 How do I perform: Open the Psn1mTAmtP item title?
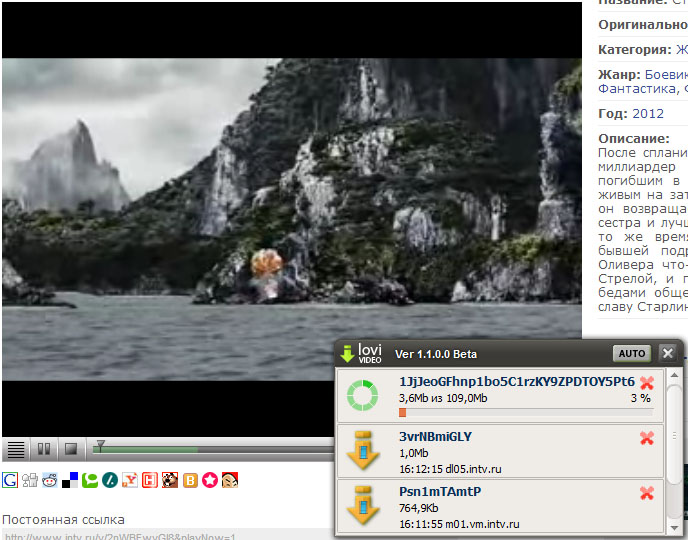[440, 492]
